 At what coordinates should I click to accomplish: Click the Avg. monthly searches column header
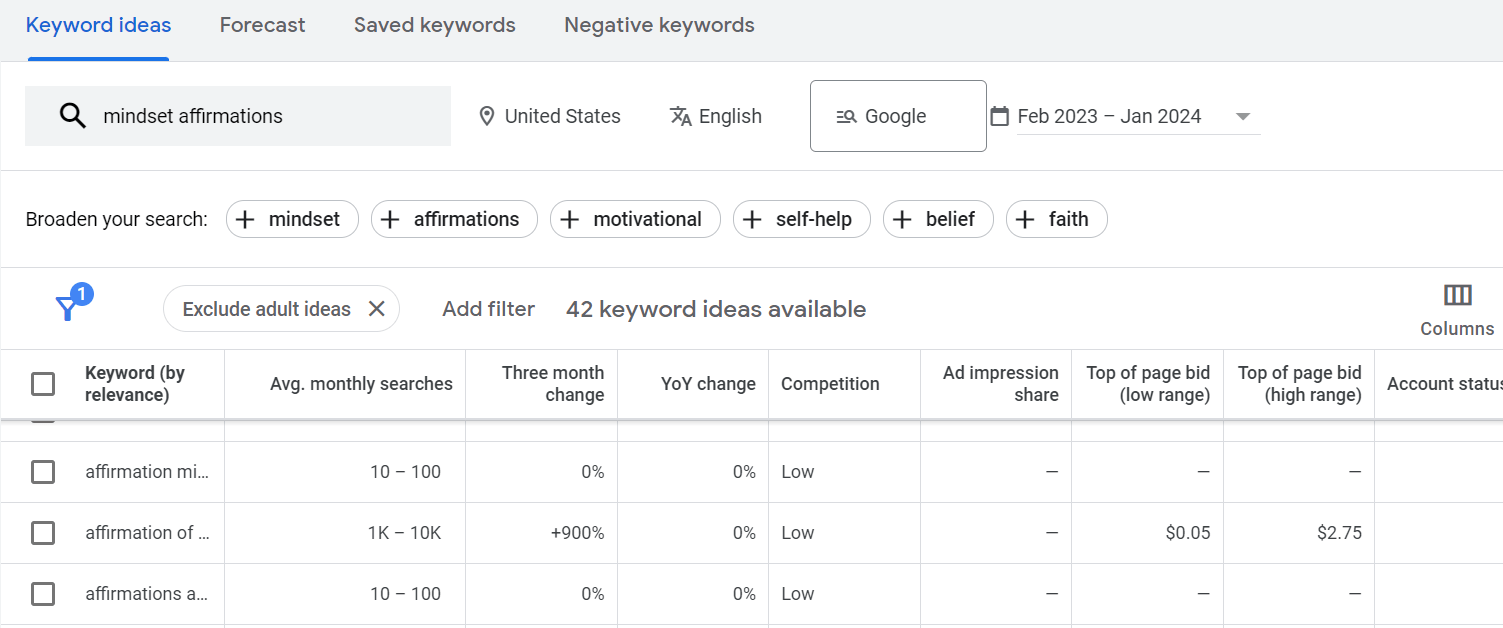360,383
